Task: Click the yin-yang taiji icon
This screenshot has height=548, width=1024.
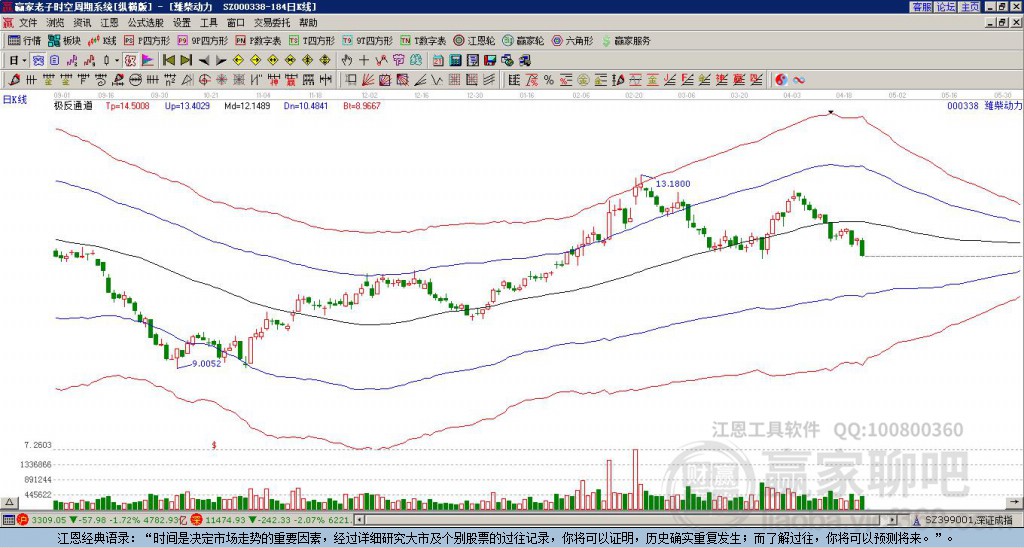Action: coord(781,80)
